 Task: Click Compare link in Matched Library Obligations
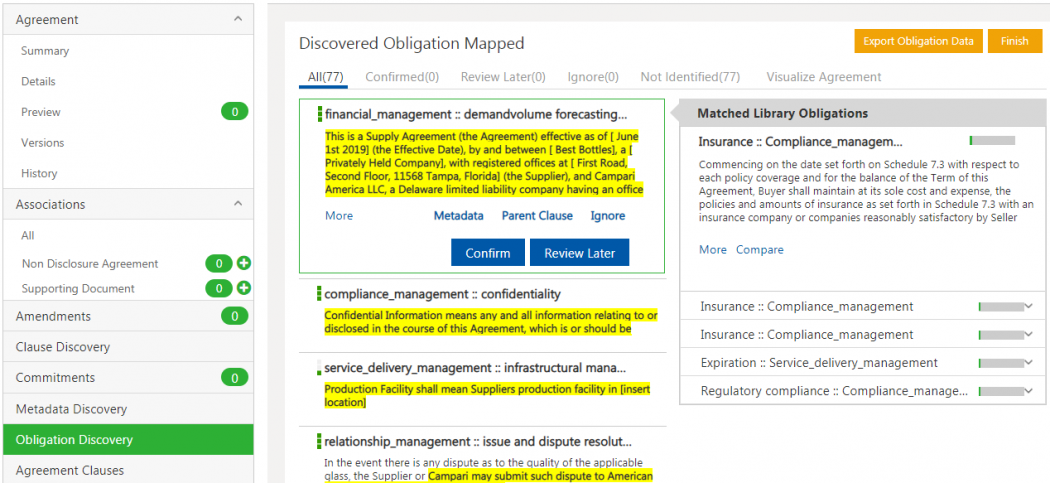tap(759, 250)
